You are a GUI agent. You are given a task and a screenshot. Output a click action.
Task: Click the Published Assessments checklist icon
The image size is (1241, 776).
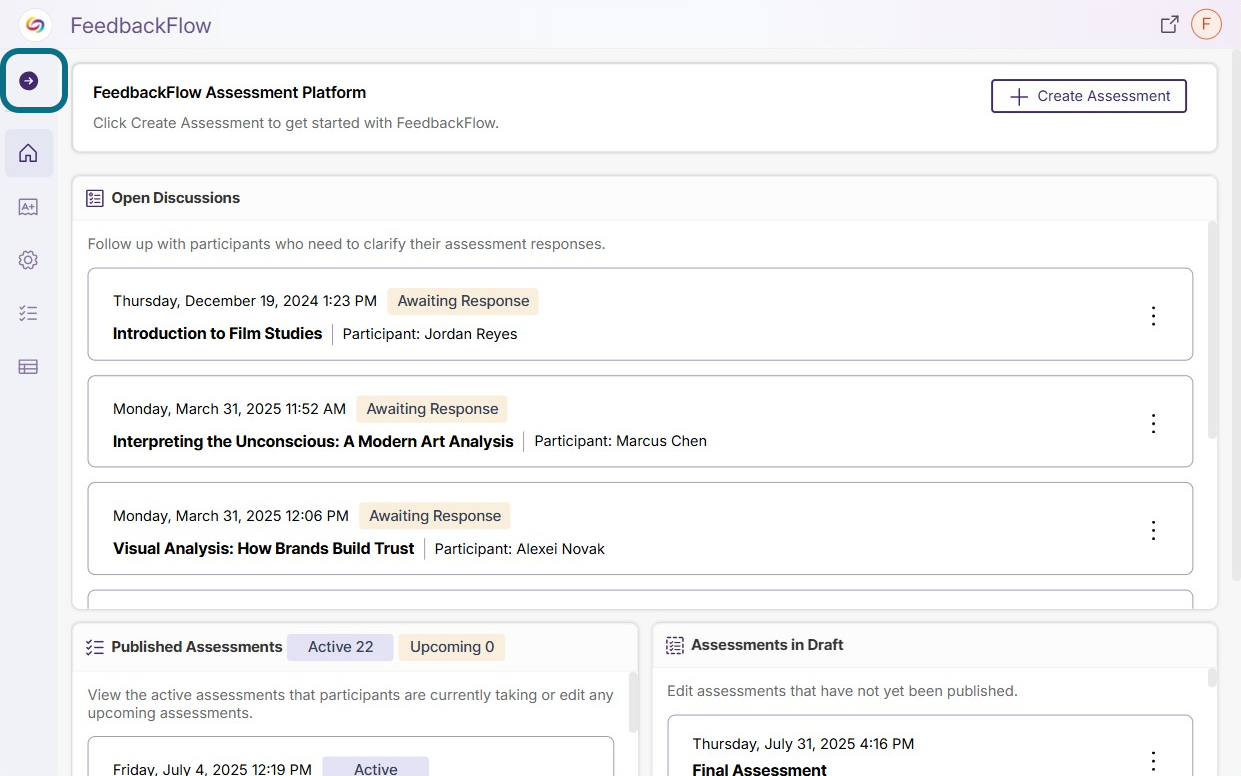(94, 647)
